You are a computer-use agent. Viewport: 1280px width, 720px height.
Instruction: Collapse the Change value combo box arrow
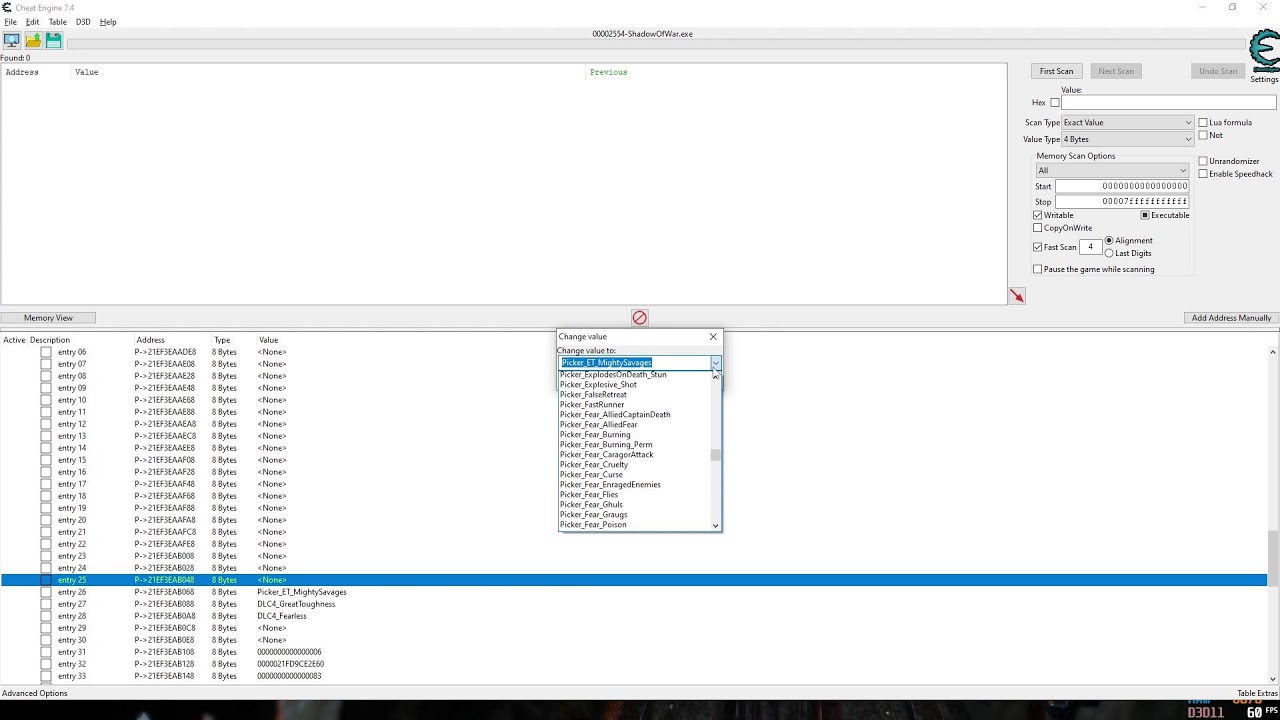pos(715,362)
